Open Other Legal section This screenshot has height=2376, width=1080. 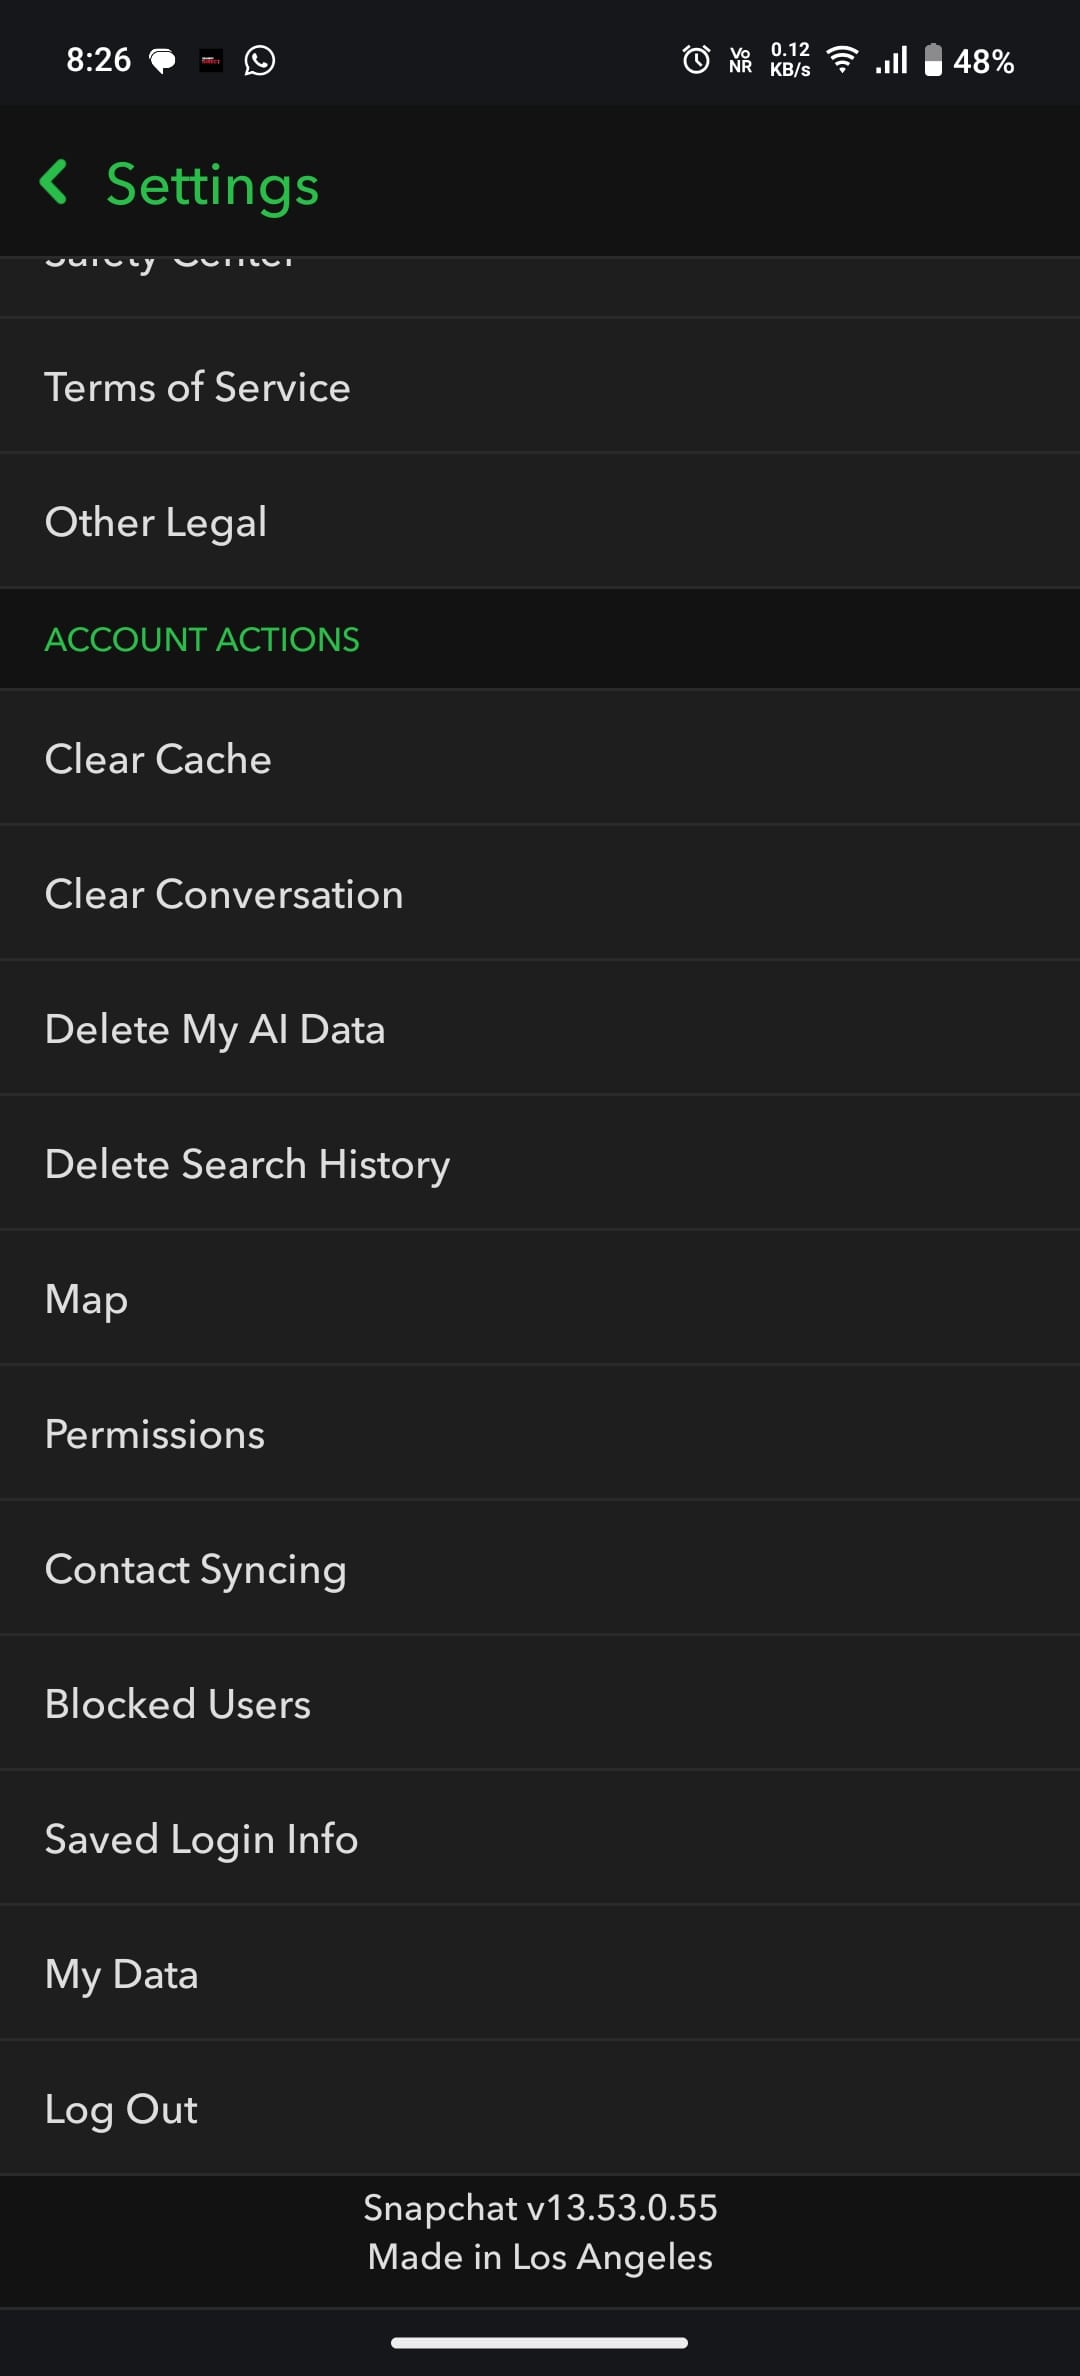click(156, 522)
